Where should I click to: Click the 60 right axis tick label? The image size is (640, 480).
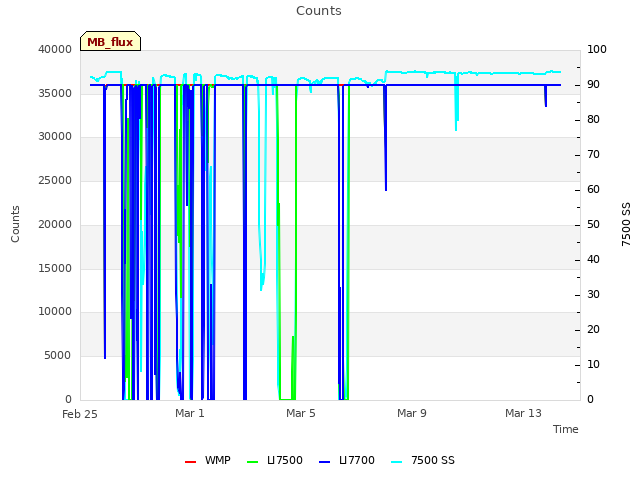(593, 190)
